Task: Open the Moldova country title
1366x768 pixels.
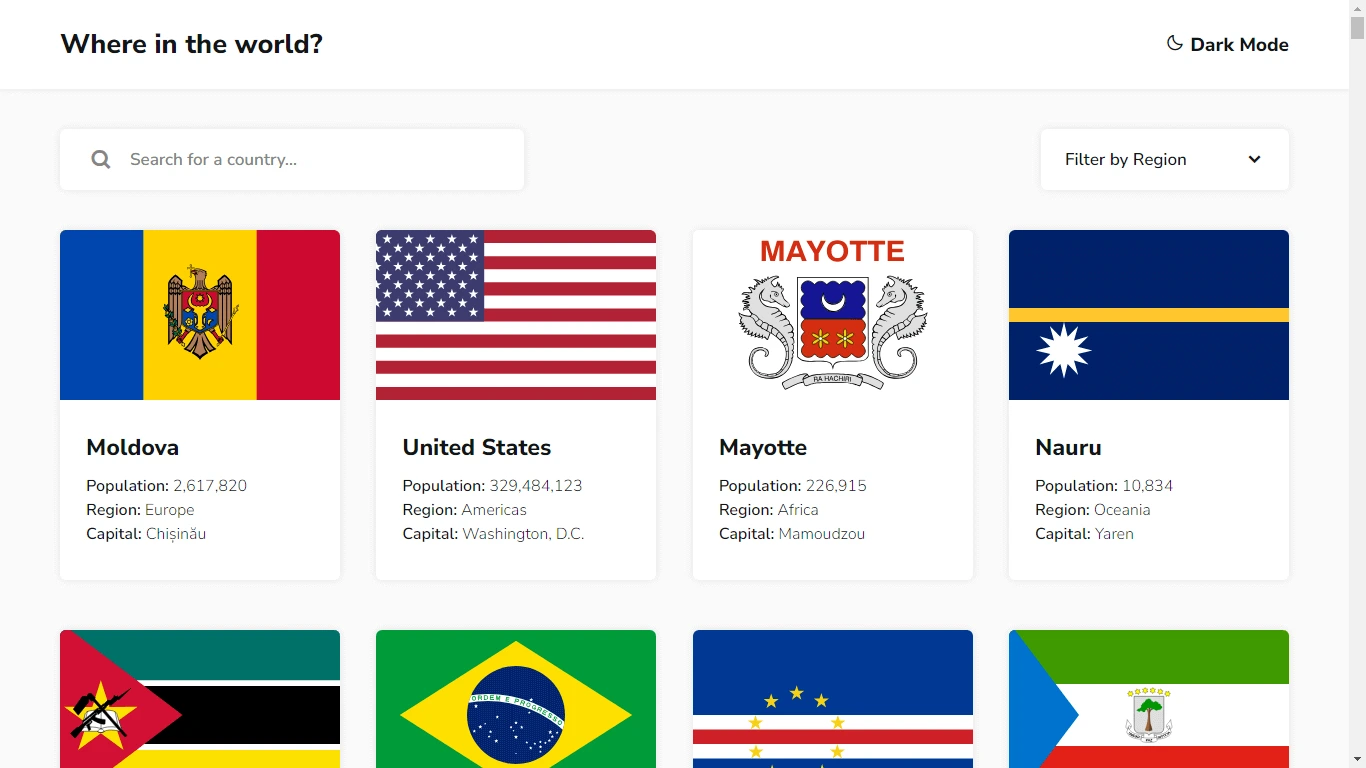Action: [133, 447]
